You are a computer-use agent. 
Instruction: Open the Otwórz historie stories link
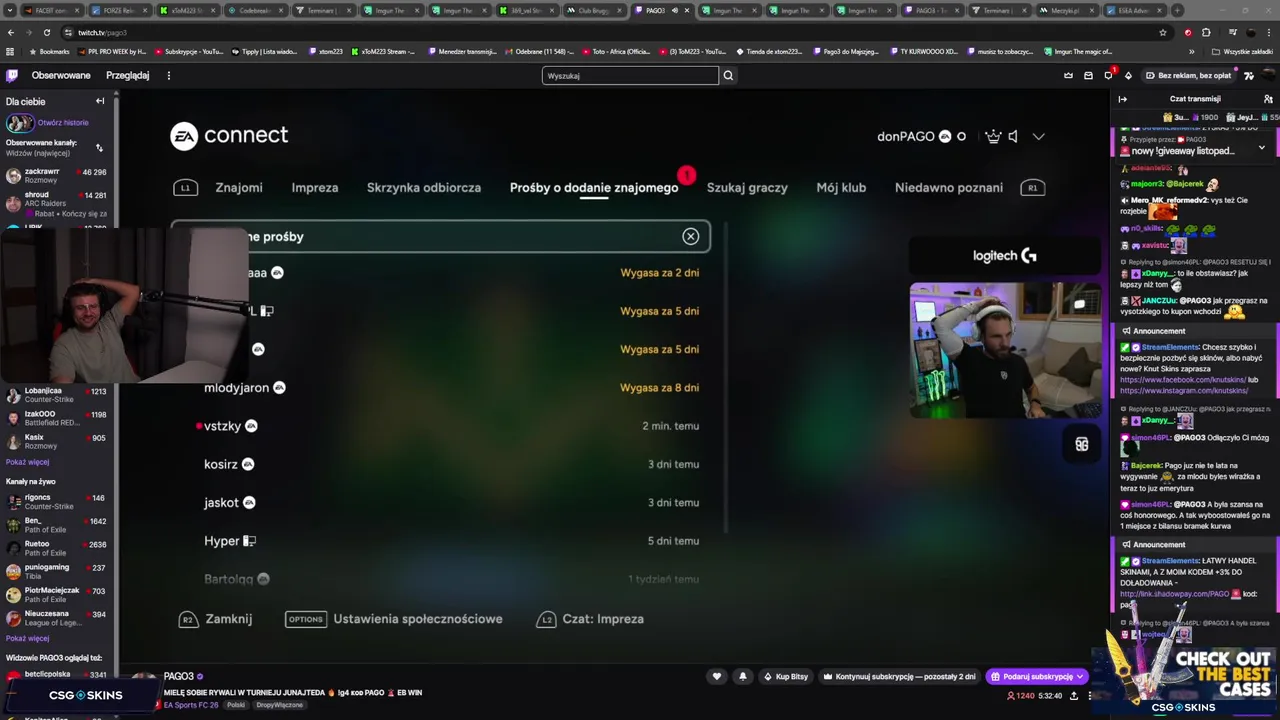(x=63, y=122)
